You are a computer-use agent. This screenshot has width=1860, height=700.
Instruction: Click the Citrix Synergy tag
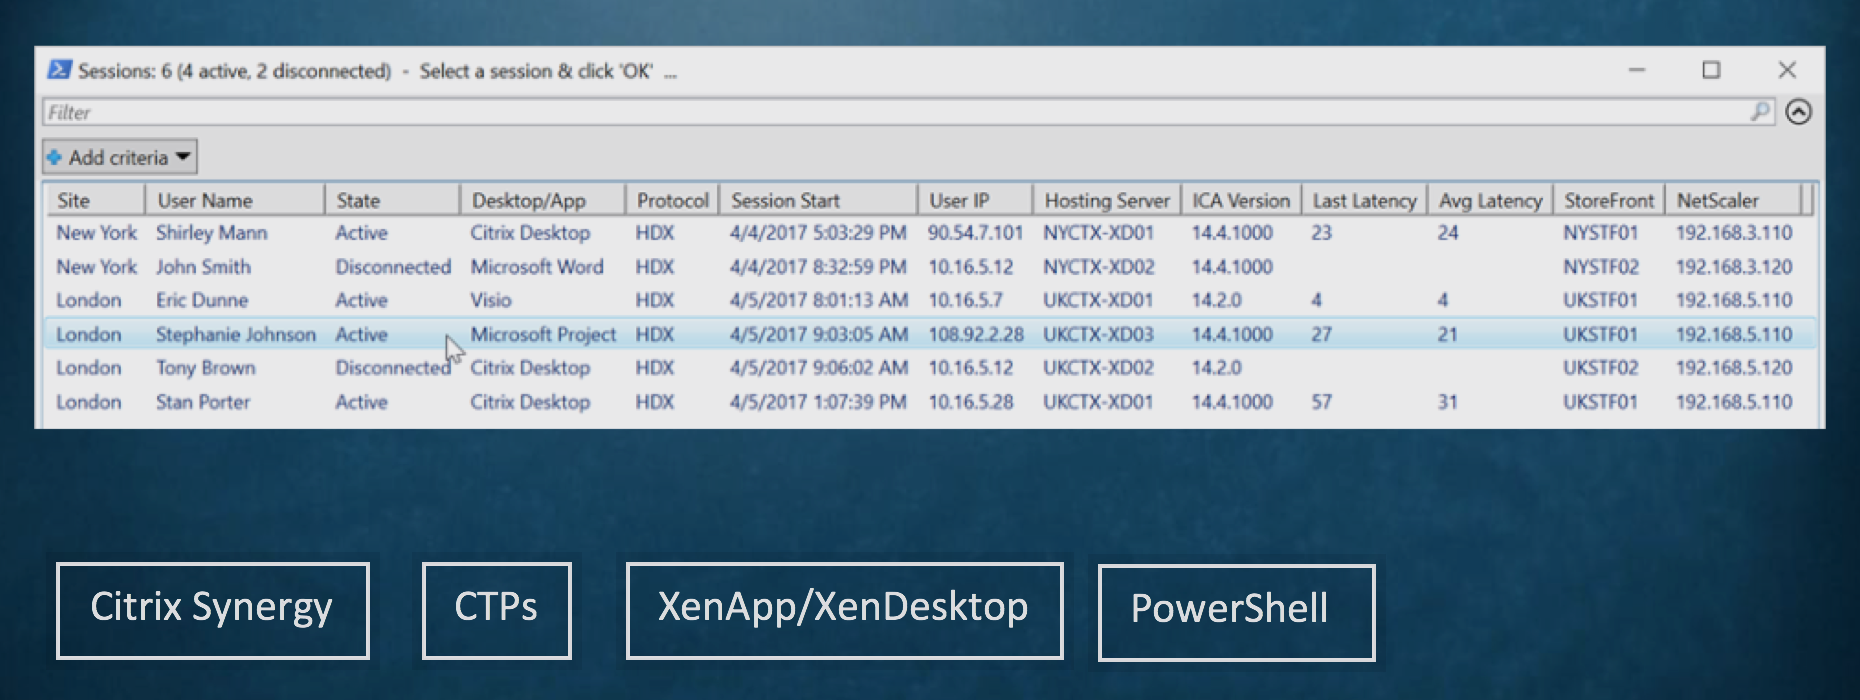point(212,610)
